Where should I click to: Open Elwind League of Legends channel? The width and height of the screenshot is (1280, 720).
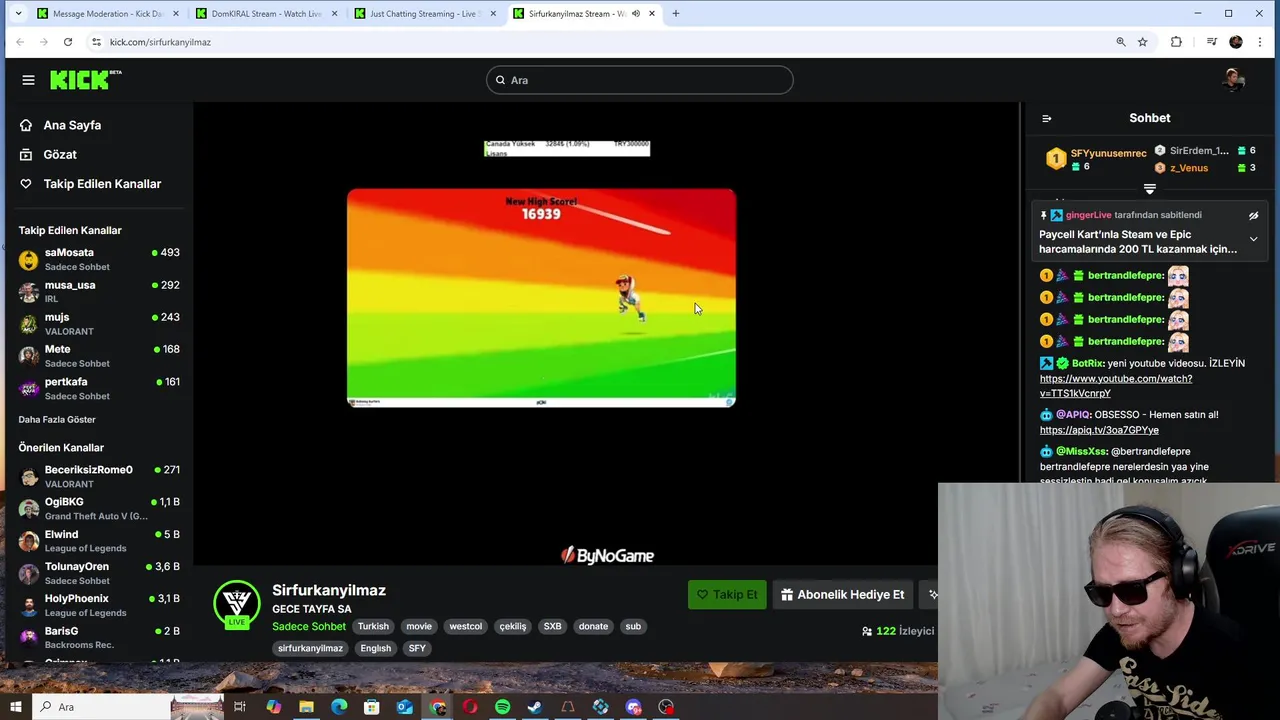[98, 541]
